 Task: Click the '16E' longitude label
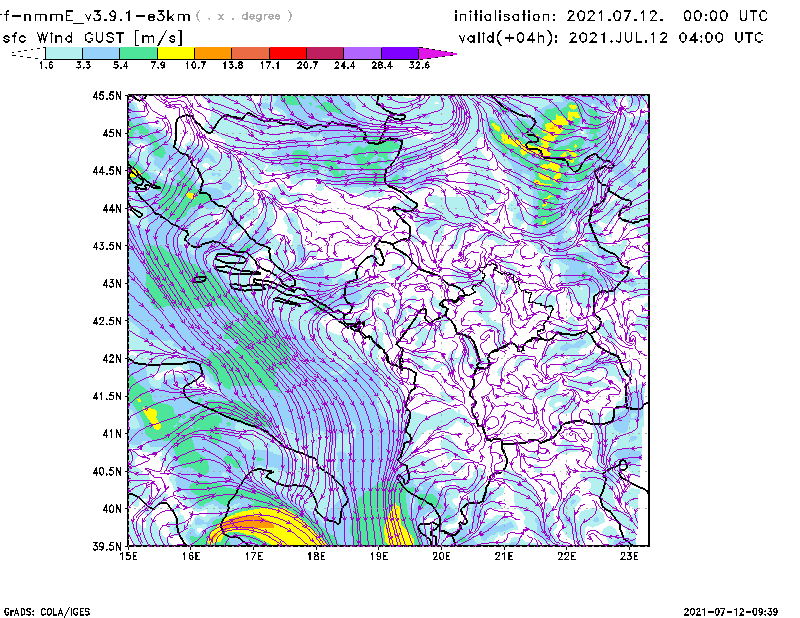tap(191, 556)
